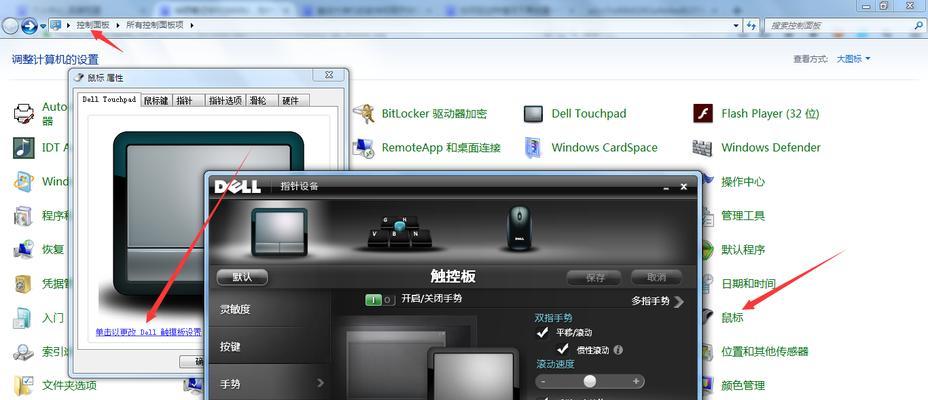Screen dimensions: 928x400
Task: Switch to the 指针选项 tab
Action: pyautogui.click(x=225, y=101)
